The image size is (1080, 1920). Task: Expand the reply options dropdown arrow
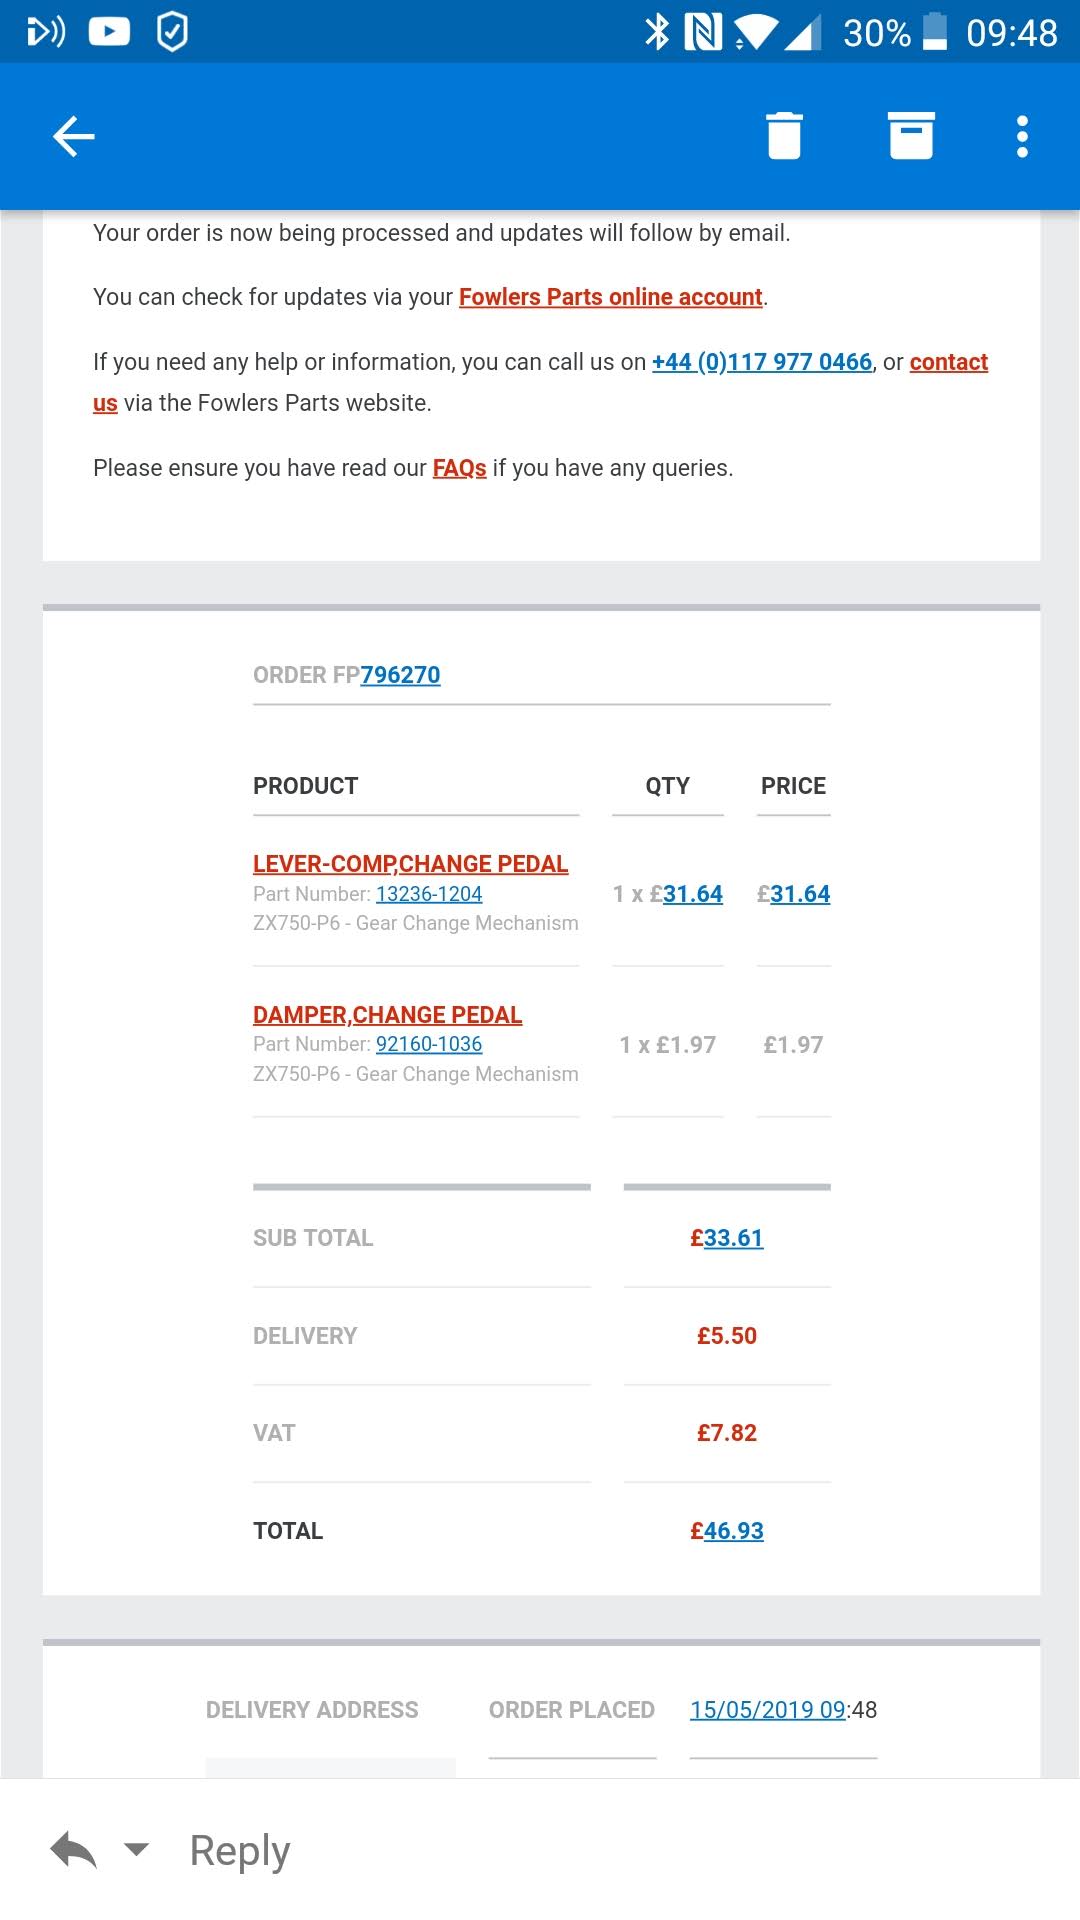(x=136, y=1850)
